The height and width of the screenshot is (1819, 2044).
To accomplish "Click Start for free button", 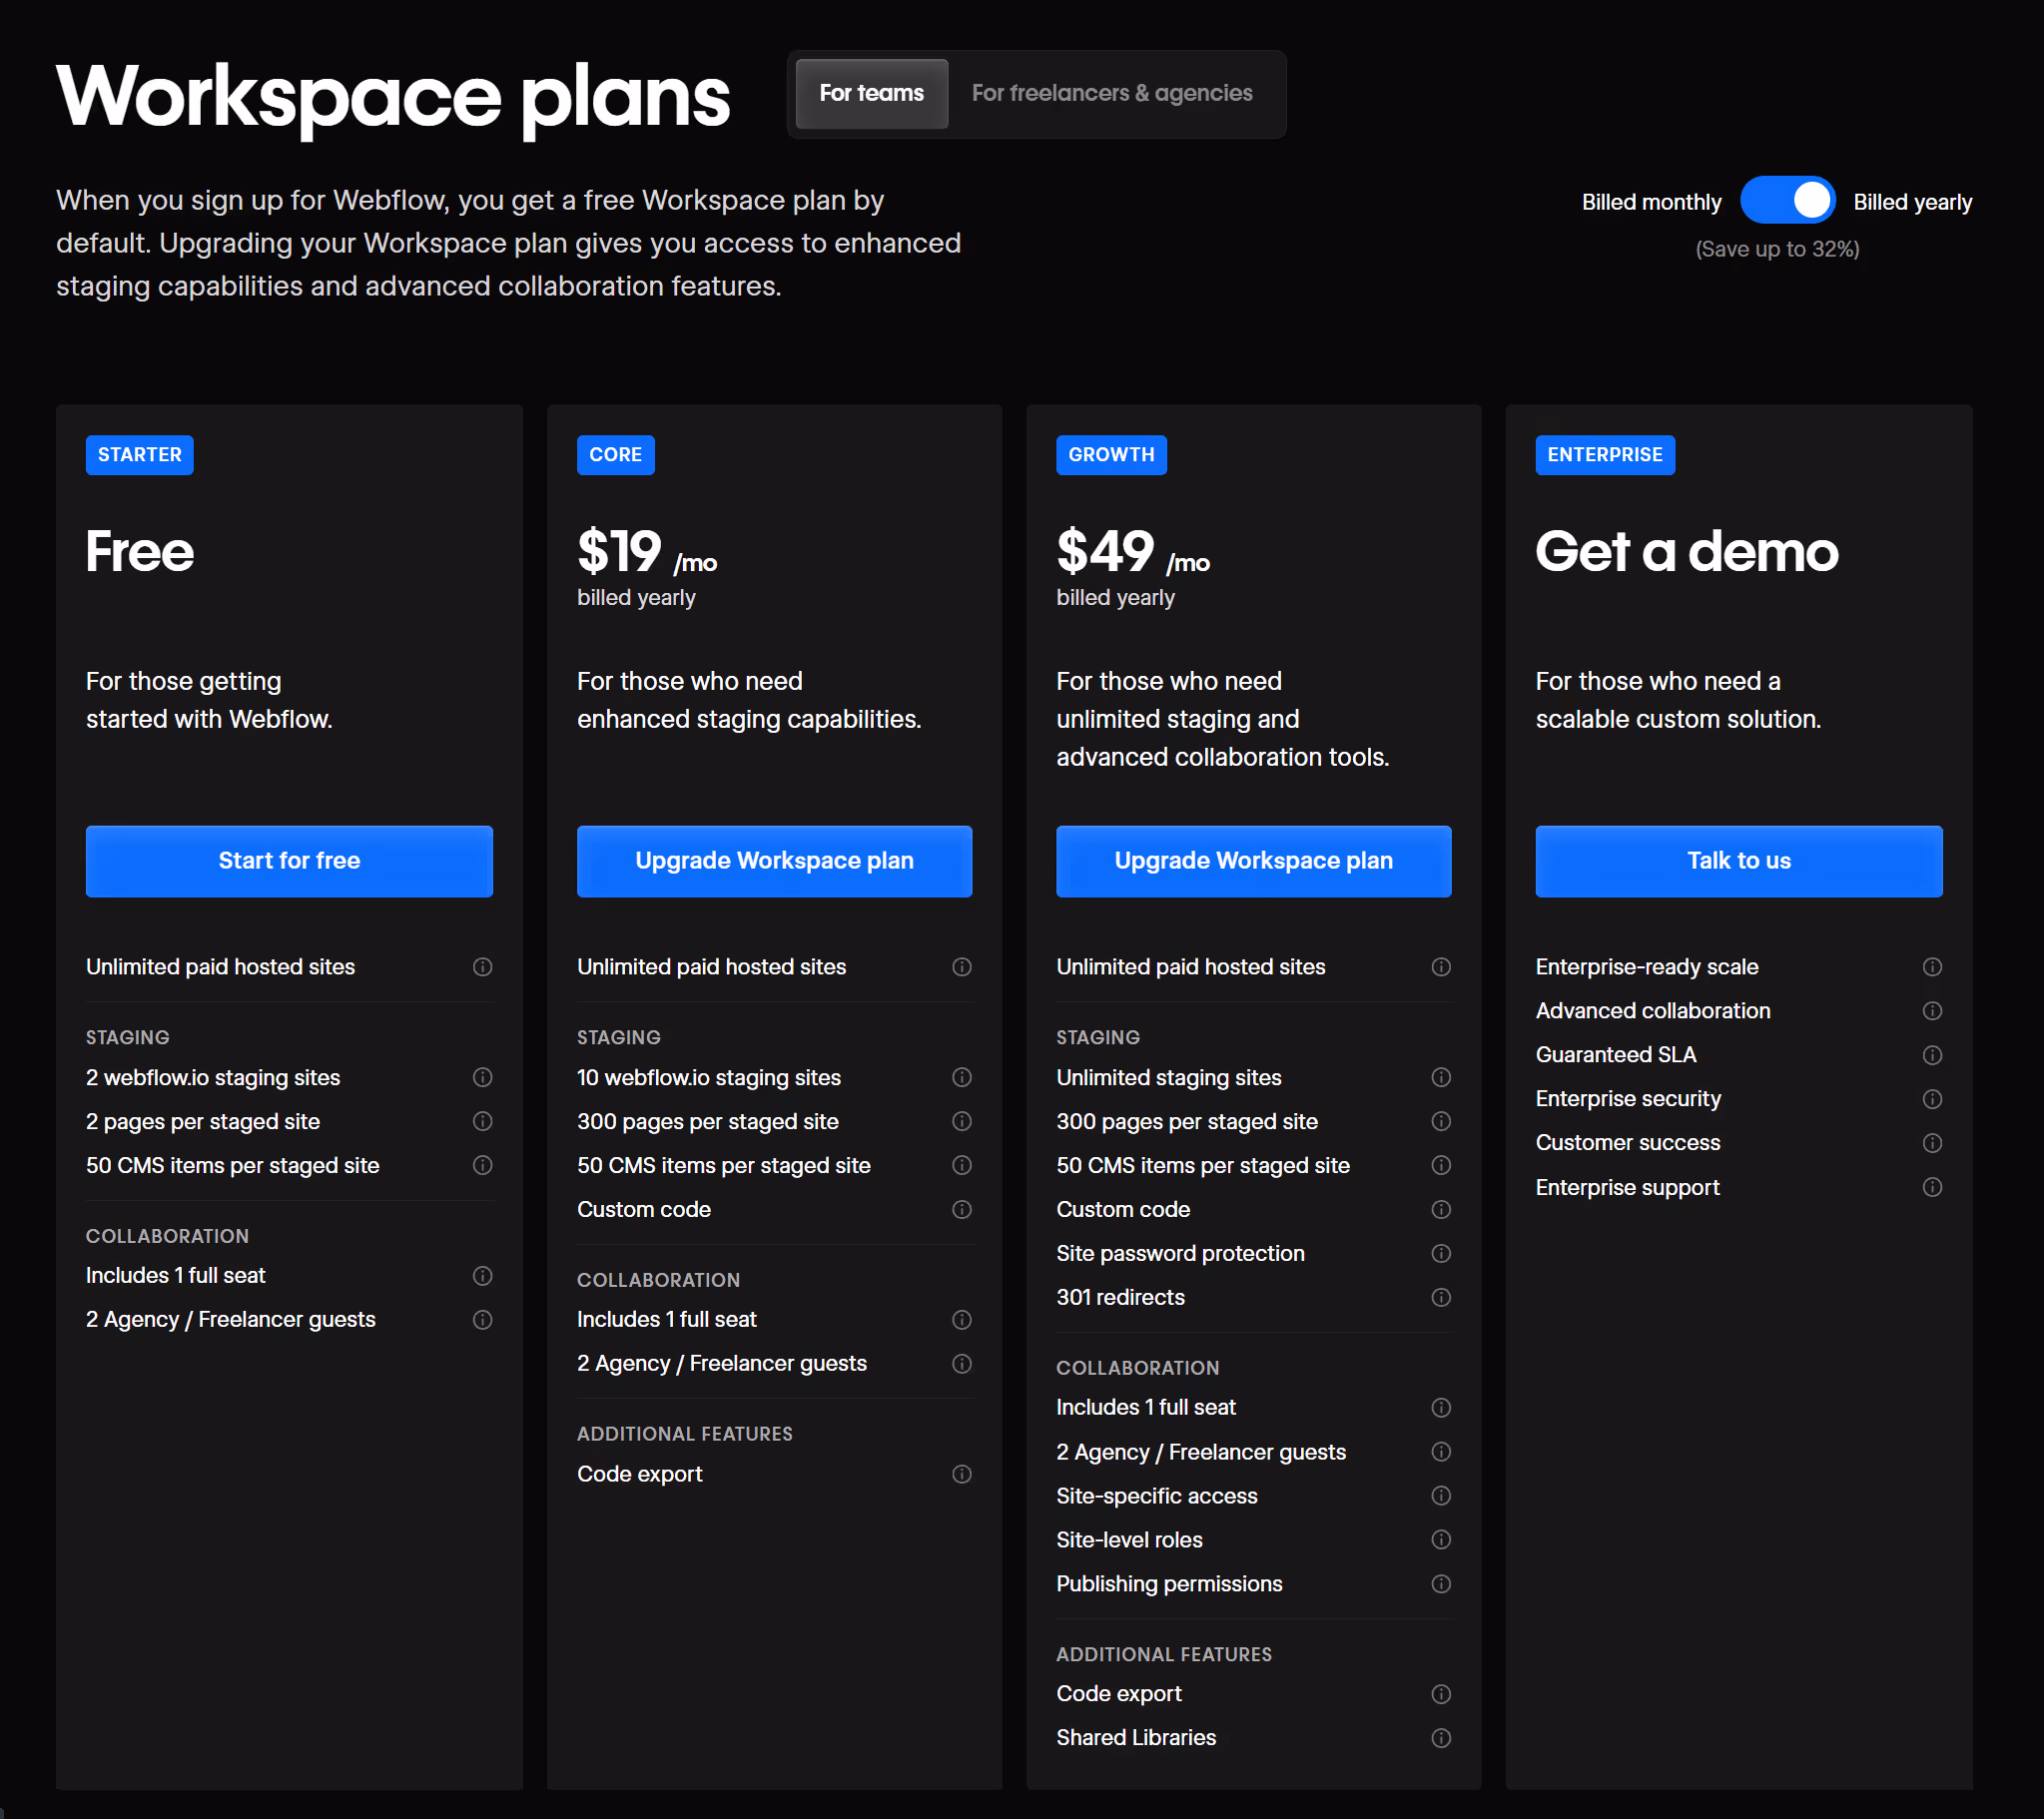I will (289, 861).
